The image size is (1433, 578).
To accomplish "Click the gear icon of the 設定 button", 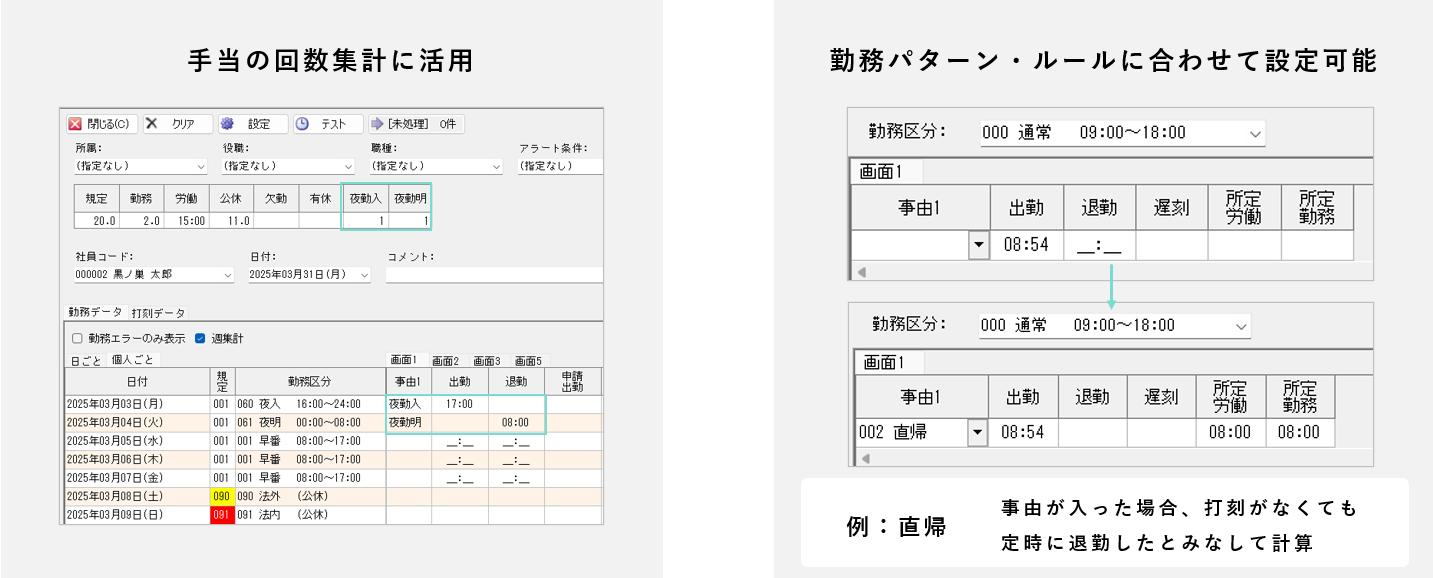I will [x=227, y=124].
